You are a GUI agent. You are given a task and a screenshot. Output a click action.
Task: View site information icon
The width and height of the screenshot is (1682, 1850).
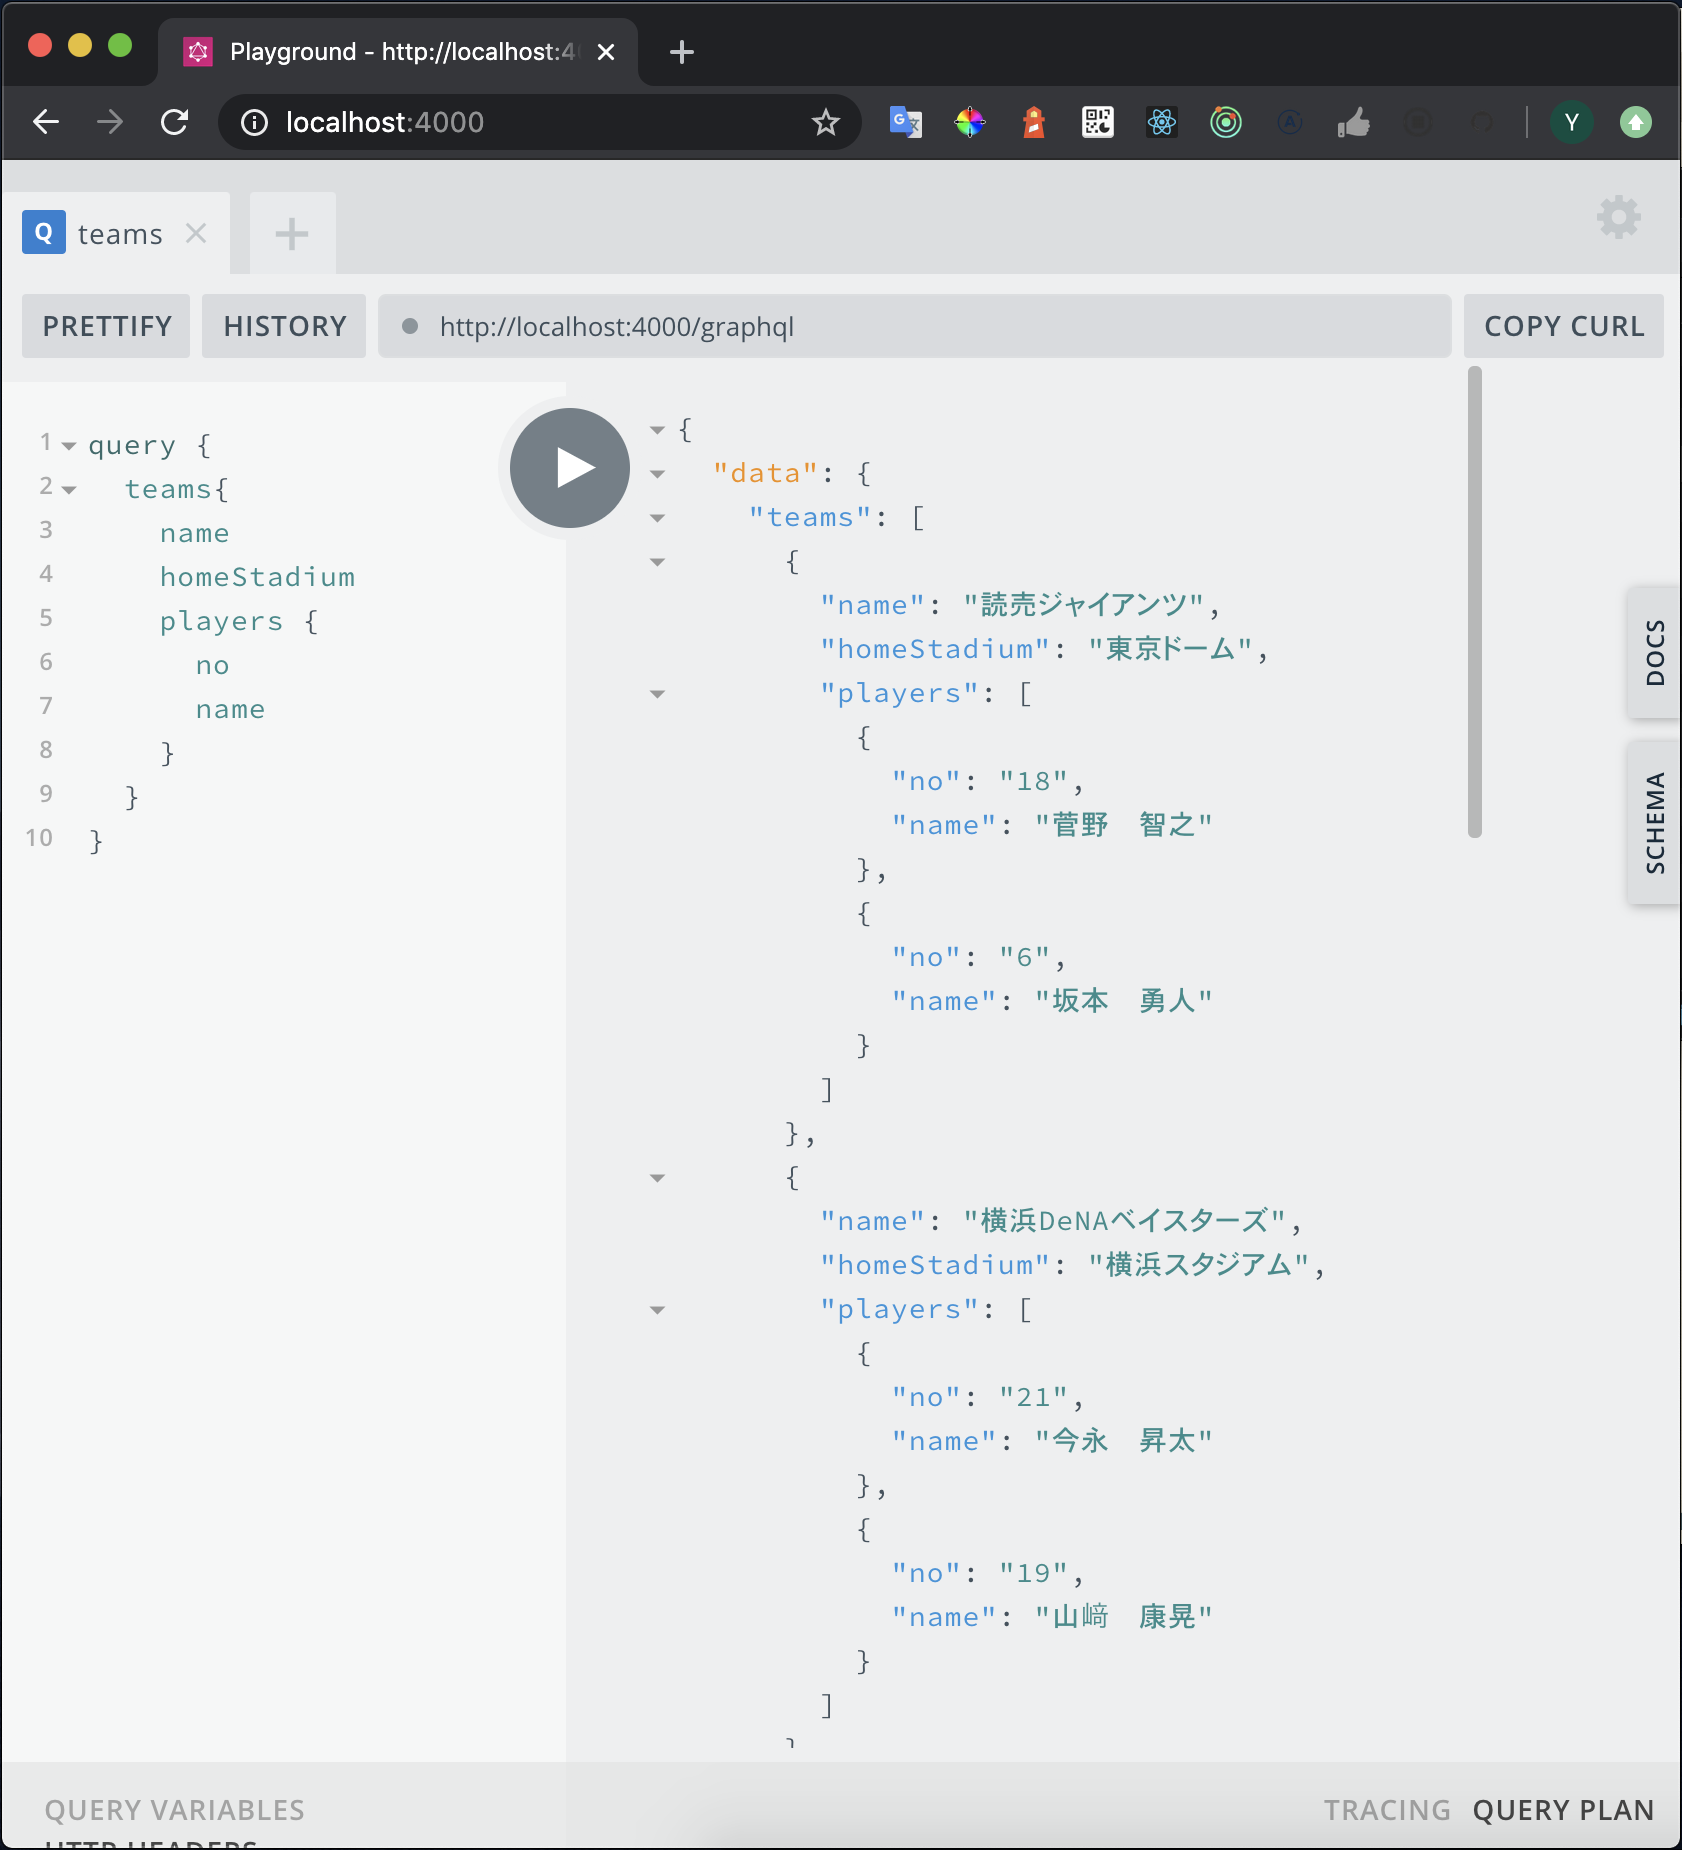click(x=255, y=122)
